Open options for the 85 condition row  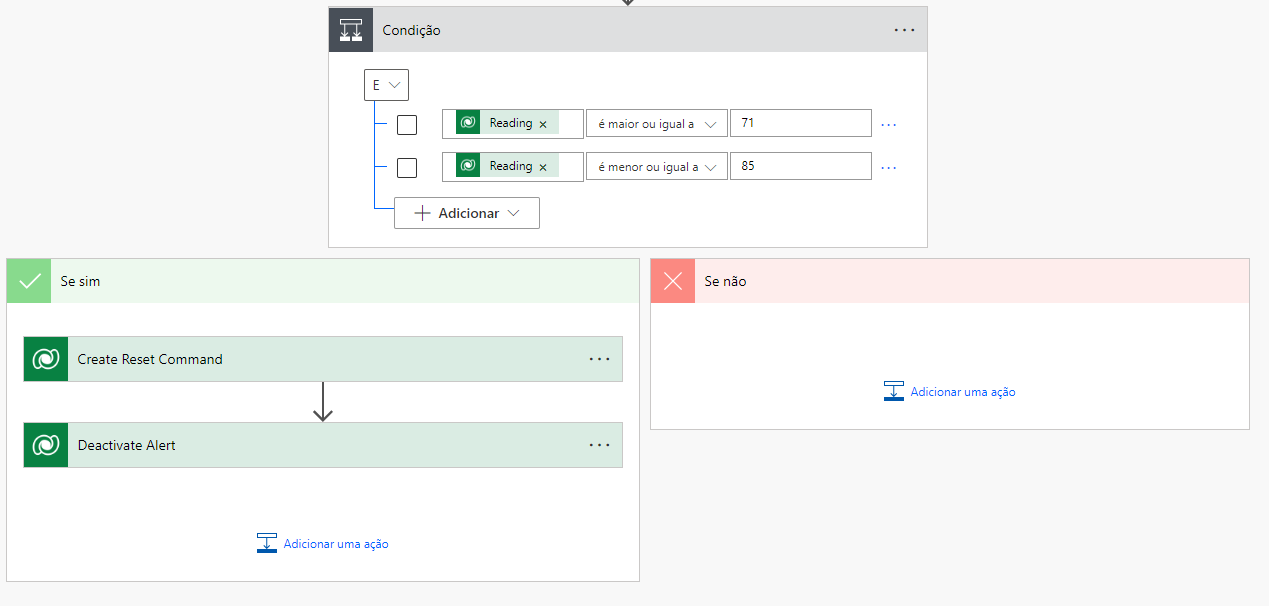tap(888, 168)
